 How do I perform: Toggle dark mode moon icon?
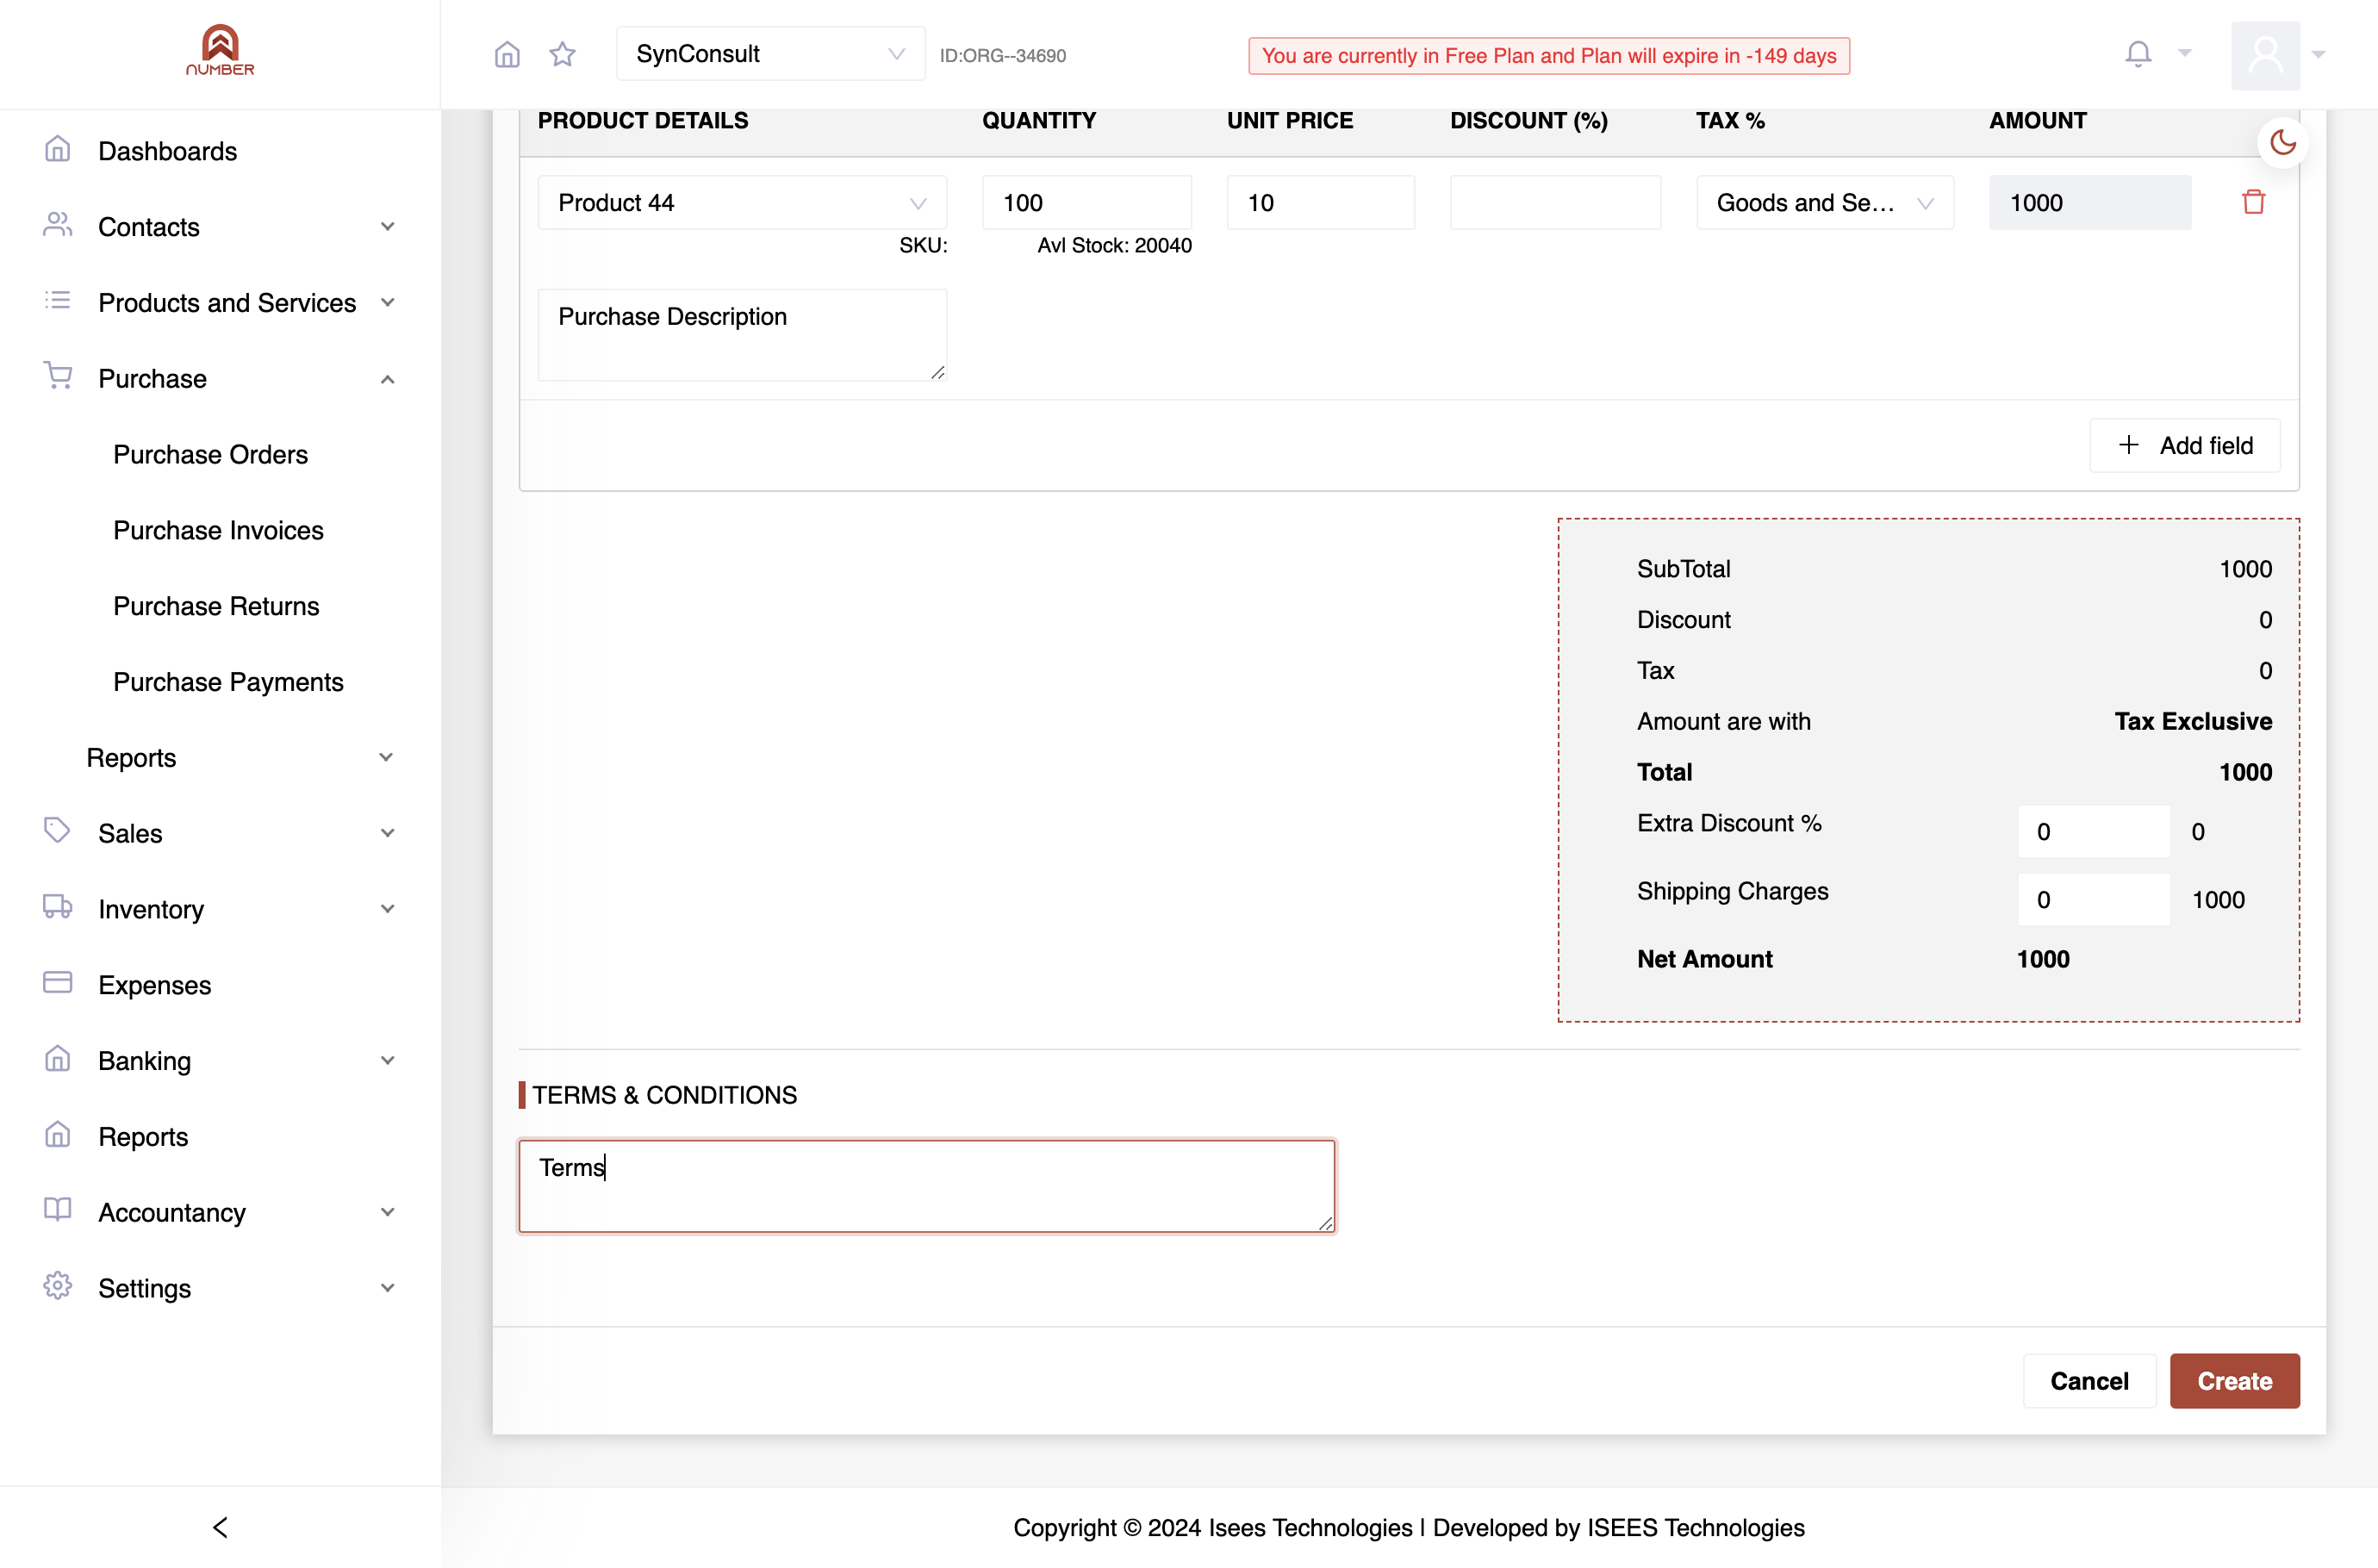tap(2283, 142)
